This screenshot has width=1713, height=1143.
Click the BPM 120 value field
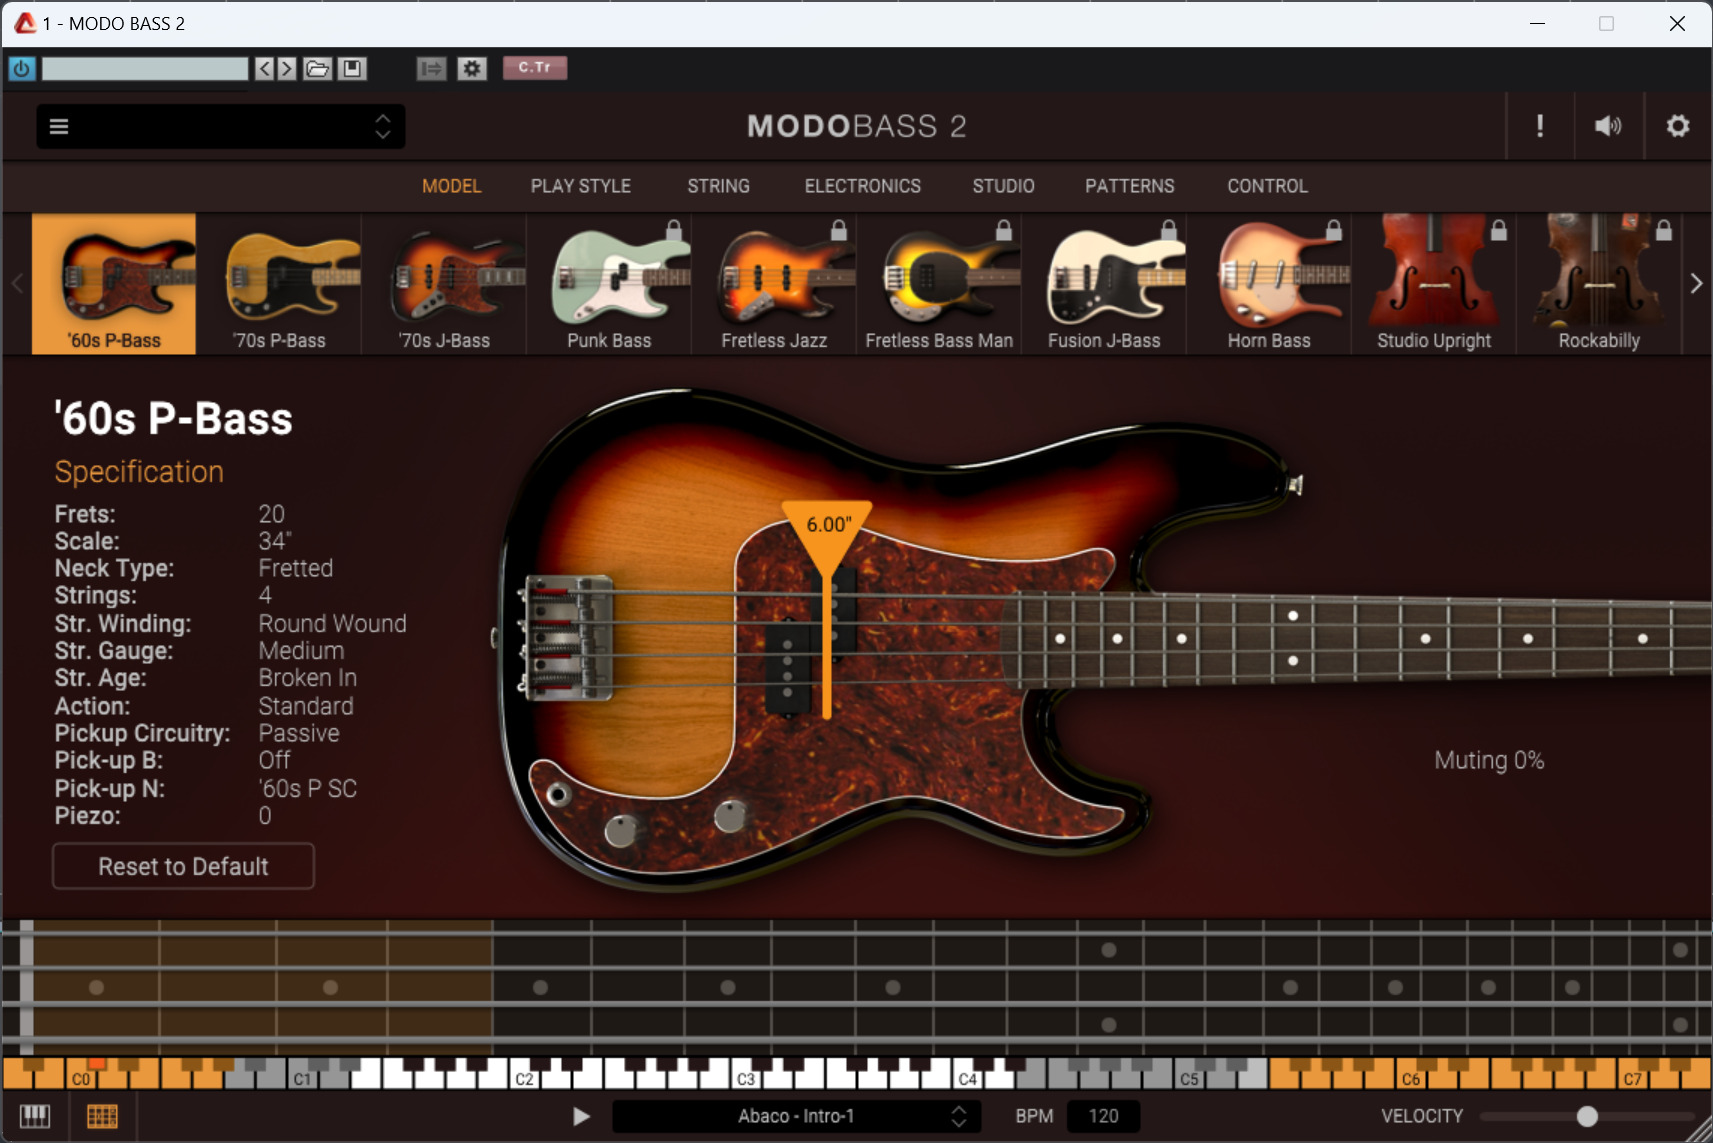(x=1103, y=1116)
